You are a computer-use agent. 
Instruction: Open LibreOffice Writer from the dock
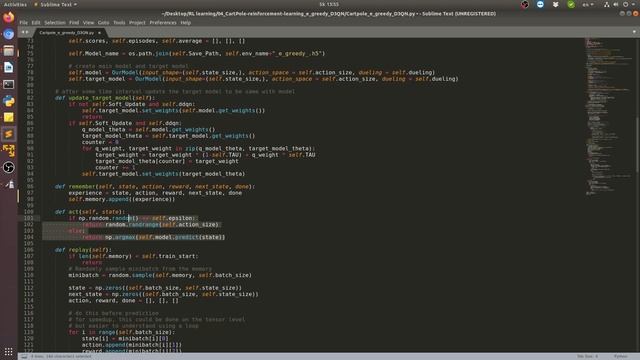[9, 67]
